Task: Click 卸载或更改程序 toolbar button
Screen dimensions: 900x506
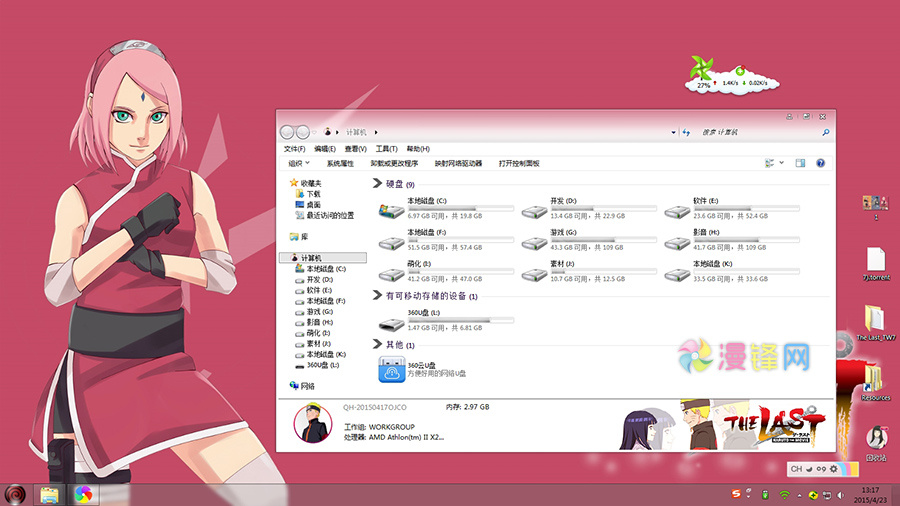Action: pyautogui.click(x=394, y=164)
